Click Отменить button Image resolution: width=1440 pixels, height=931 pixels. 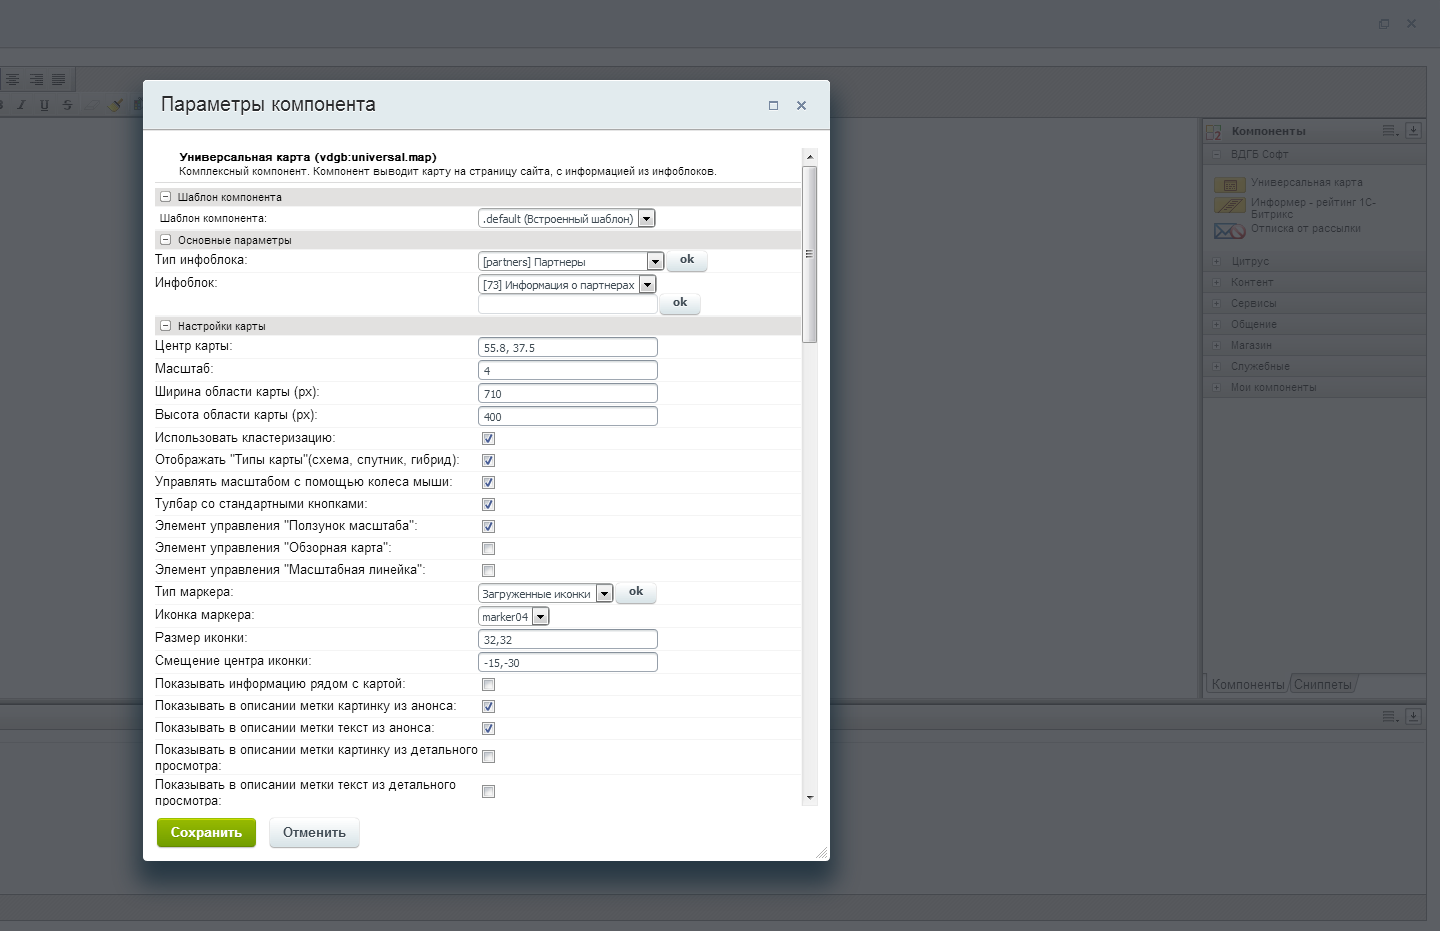[x=314, y=832]
